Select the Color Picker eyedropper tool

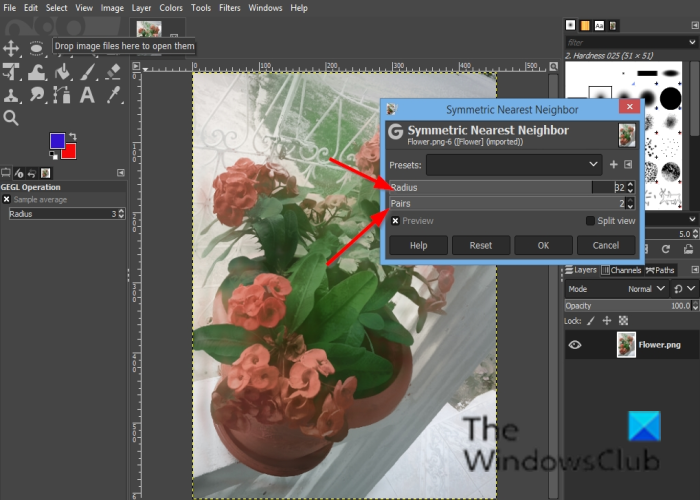click(112, 95)
